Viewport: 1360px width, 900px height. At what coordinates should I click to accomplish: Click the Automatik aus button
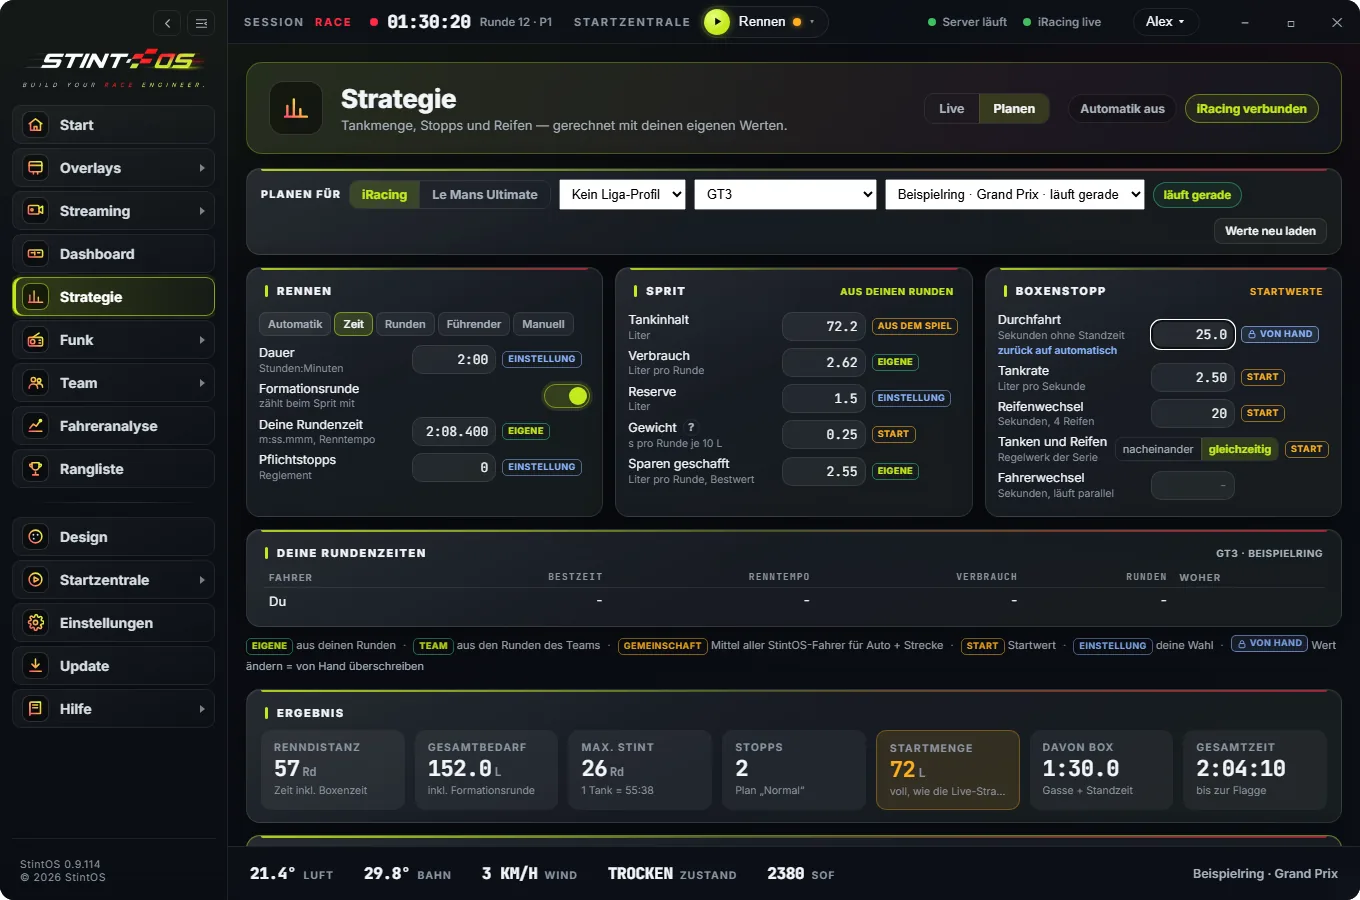pyautogui.click(x=1122, y=109)
